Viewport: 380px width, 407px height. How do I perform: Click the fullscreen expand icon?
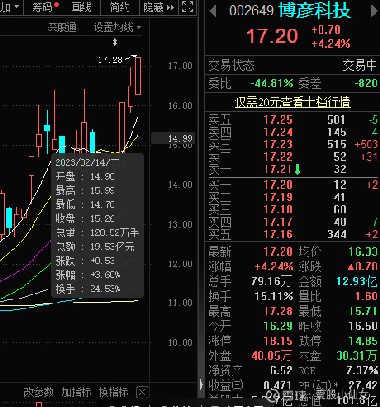click(187, 6)
